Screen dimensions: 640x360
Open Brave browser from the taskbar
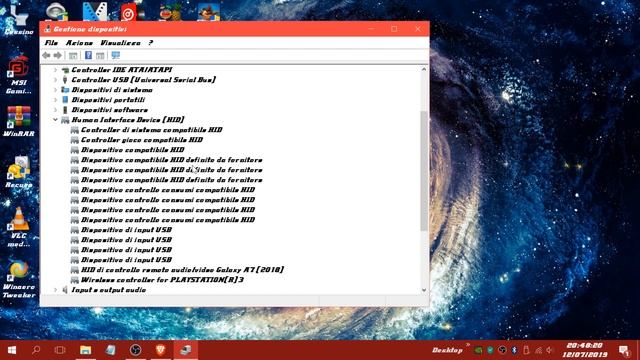tap(161, 350)
